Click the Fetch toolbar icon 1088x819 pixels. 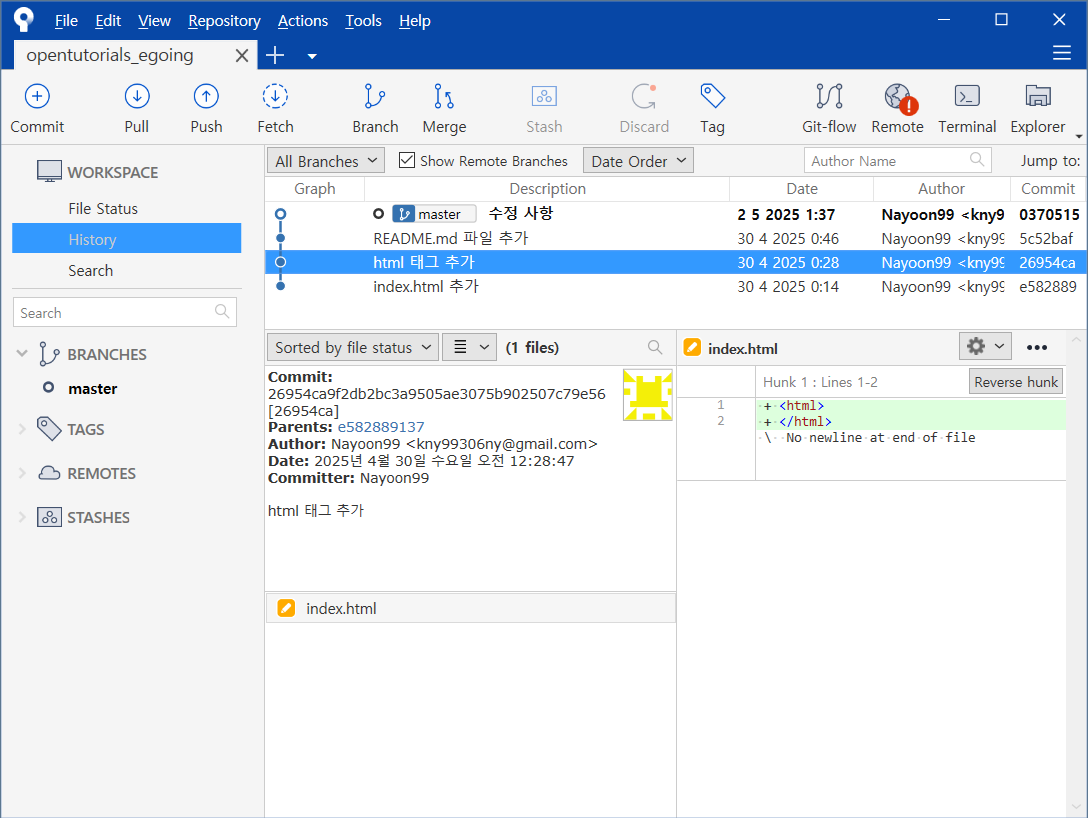[x=275, y=96]
